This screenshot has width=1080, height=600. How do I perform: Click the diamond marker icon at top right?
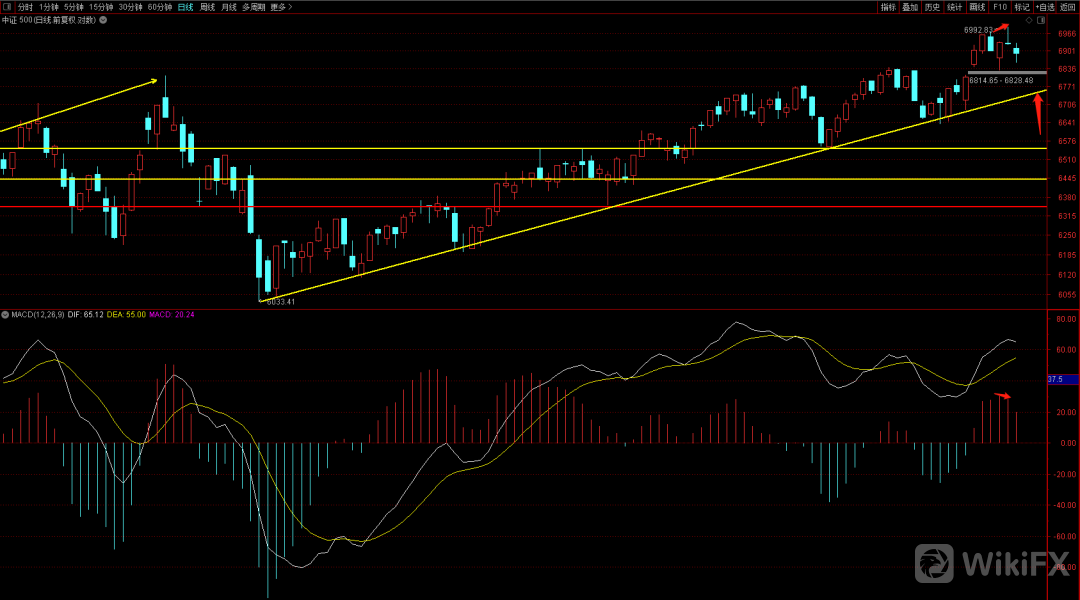click(1028, 19)
